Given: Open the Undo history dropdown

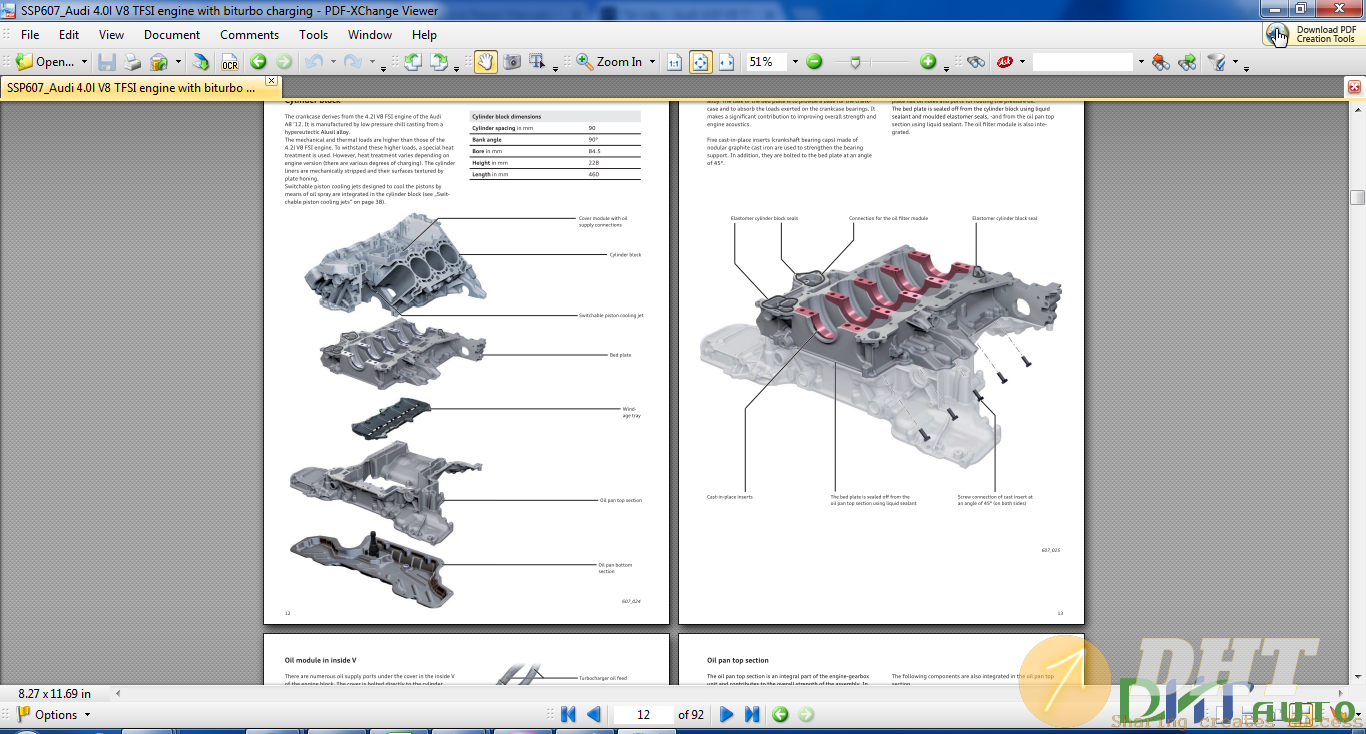Looking at the screenshot, I should click(331, 64).
